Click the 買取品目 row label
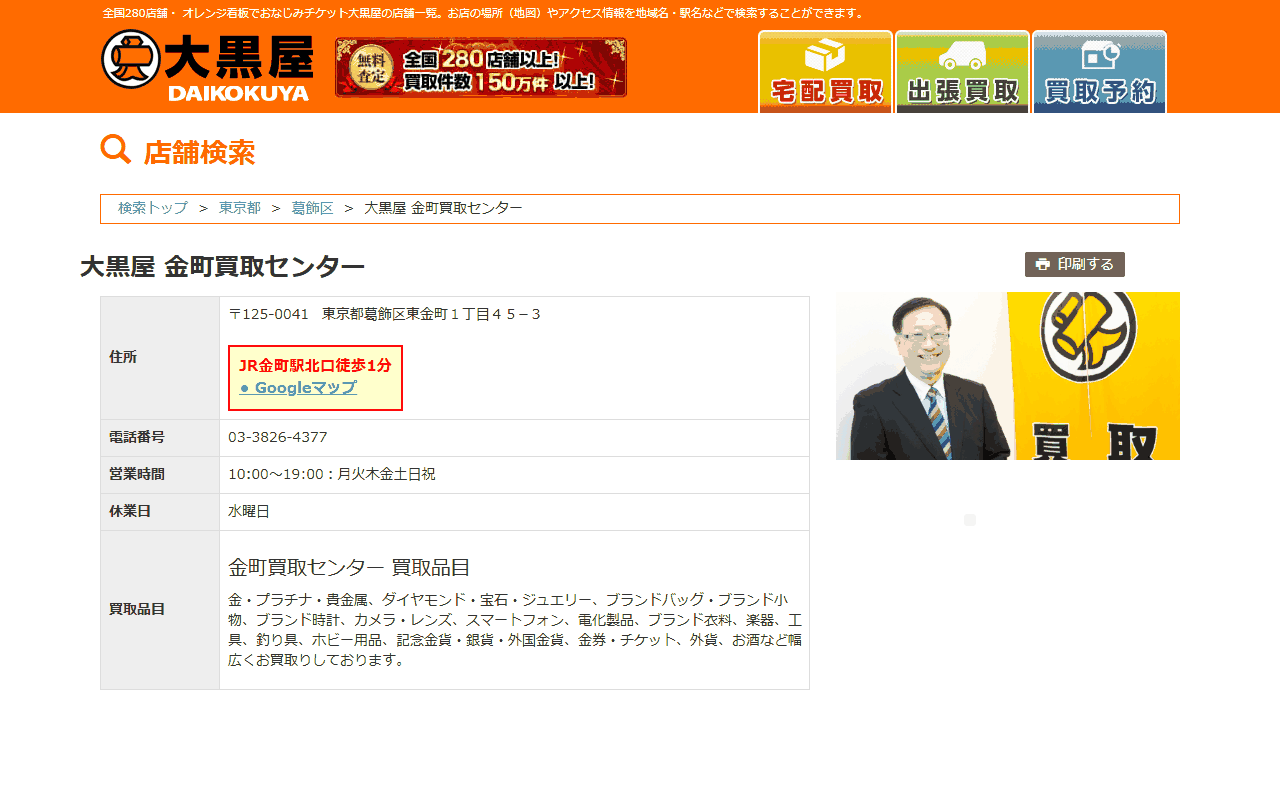 point(137,609)
